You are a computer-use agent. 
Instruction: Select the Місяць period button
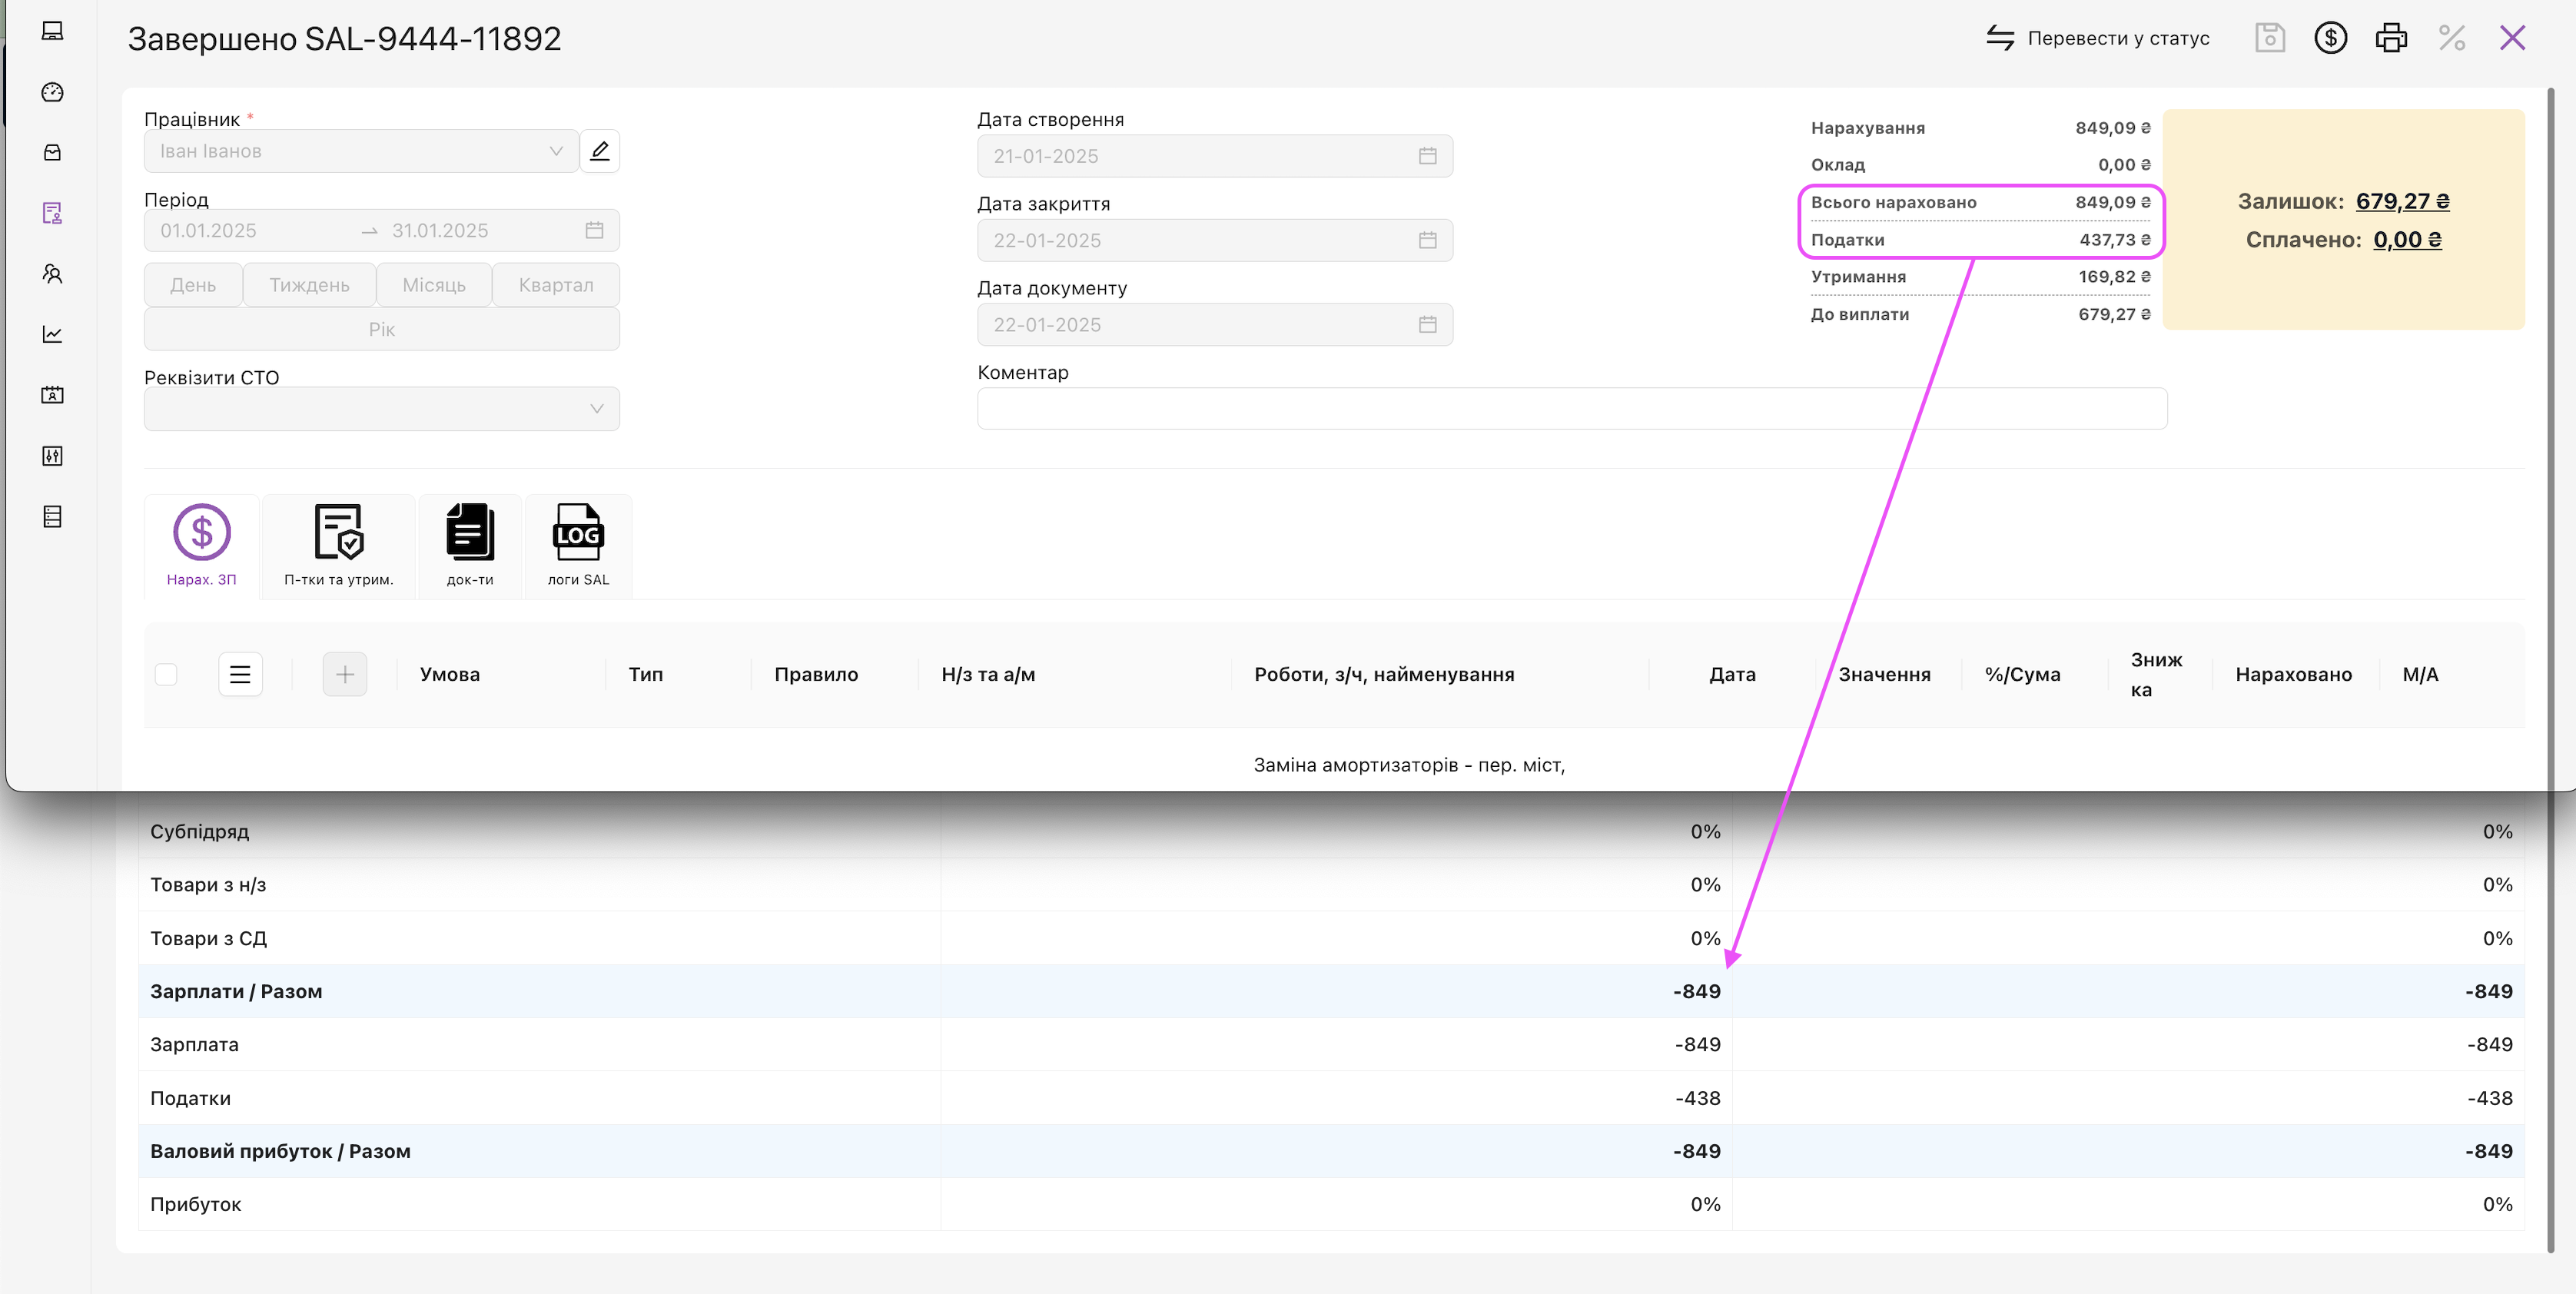tap(433, 285)
